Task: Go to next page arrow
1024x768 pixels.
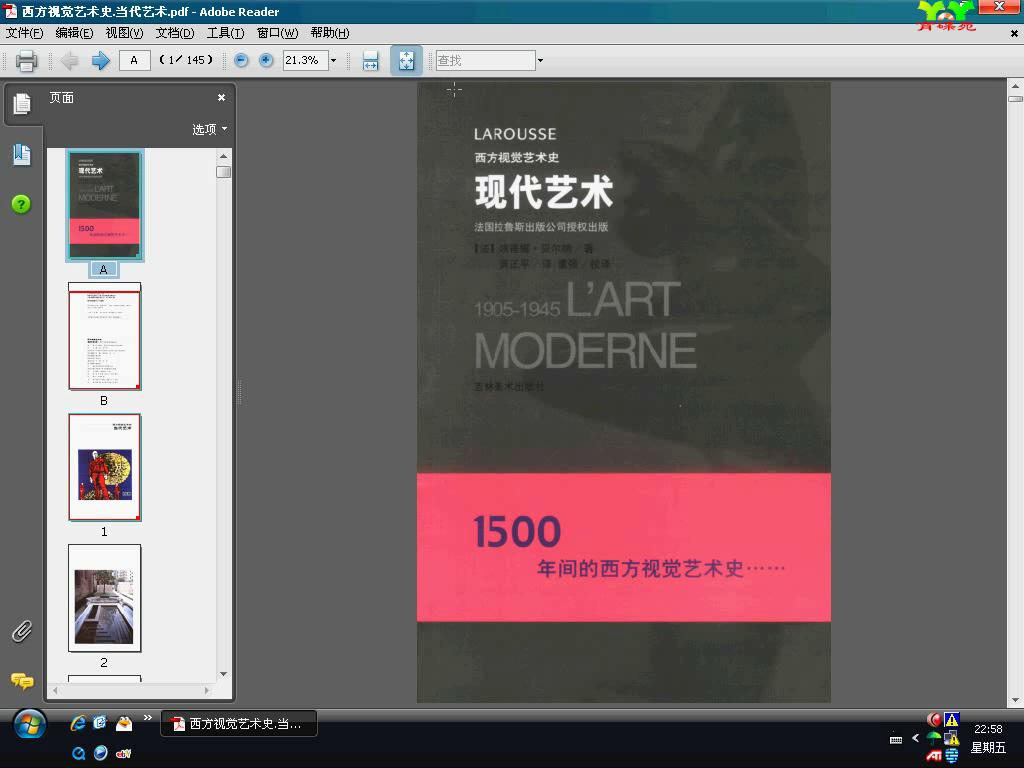Action: 100,61
